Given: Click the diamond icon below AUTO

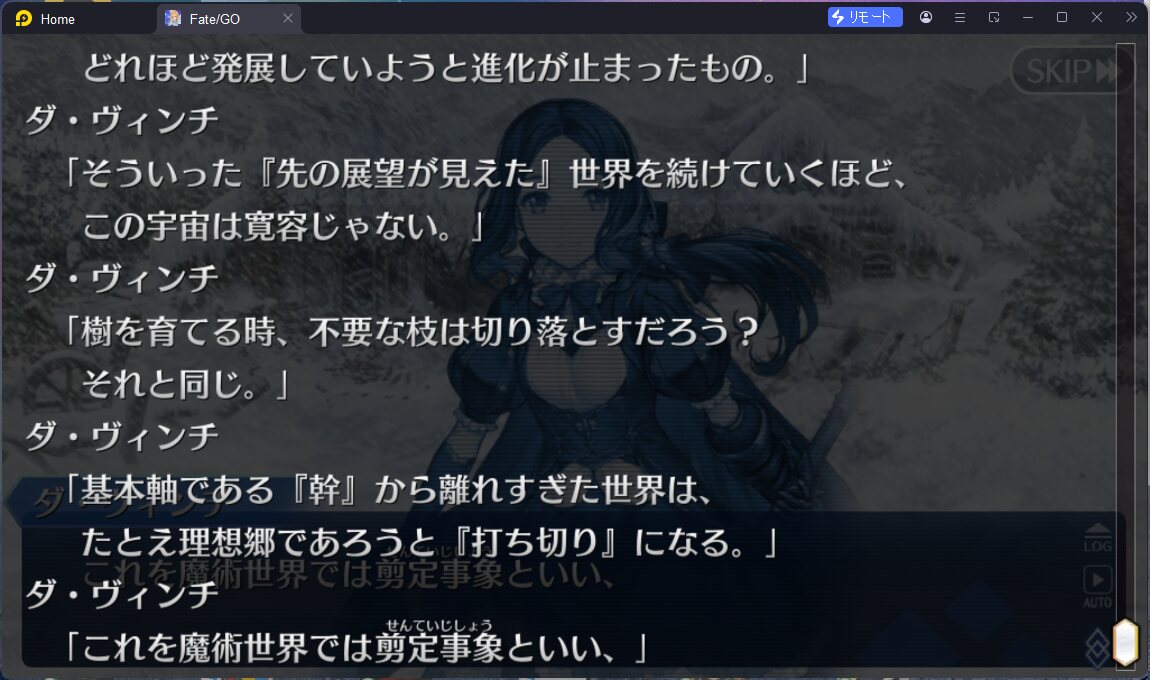Looking at the screenshot, I should click(x=1097, y=647).
